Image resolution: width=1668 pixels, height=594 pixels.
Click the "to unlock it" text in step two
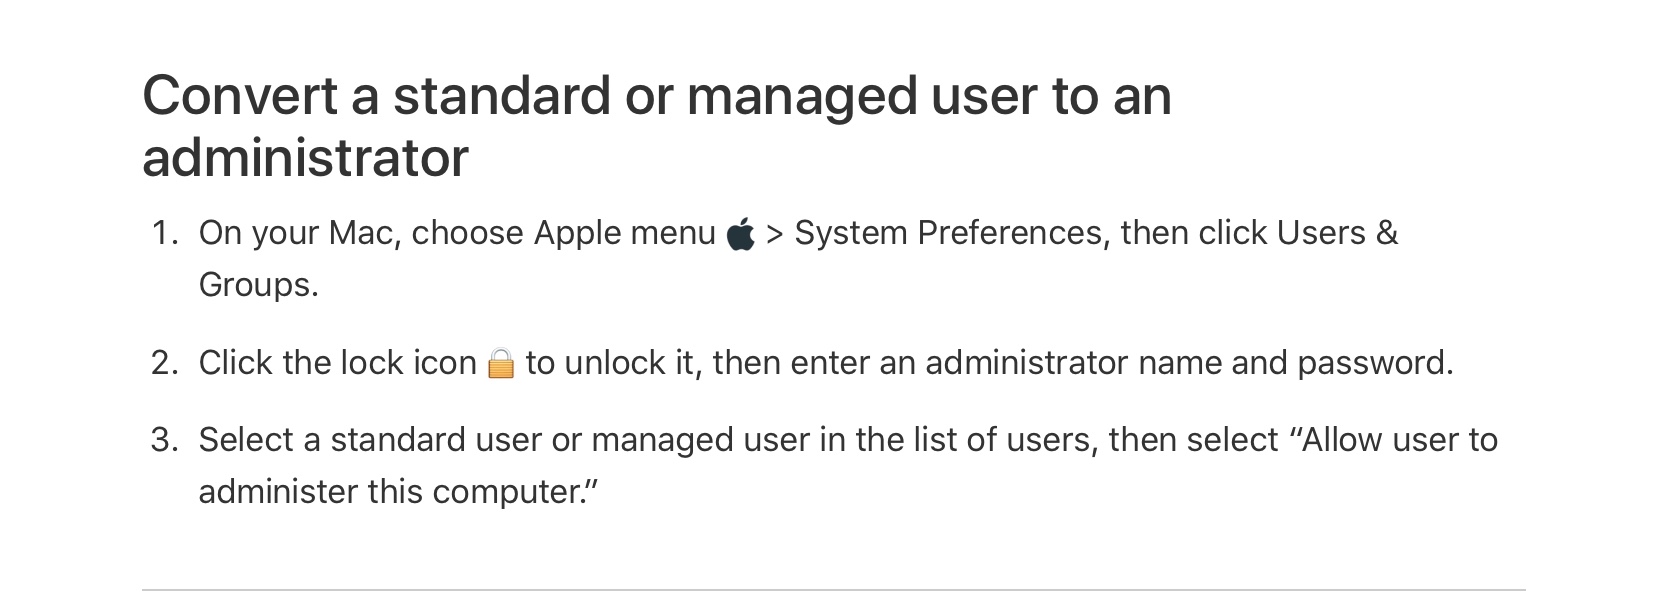[610, 363]
